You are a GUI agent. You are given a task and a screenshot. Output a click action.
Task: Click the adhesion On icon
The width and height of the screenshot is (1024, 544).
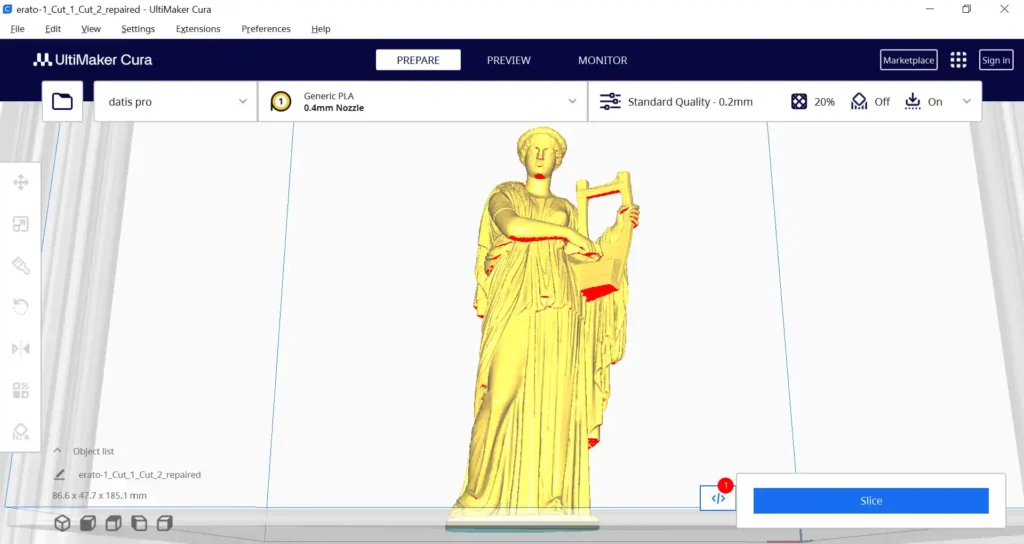coord(912,101)
